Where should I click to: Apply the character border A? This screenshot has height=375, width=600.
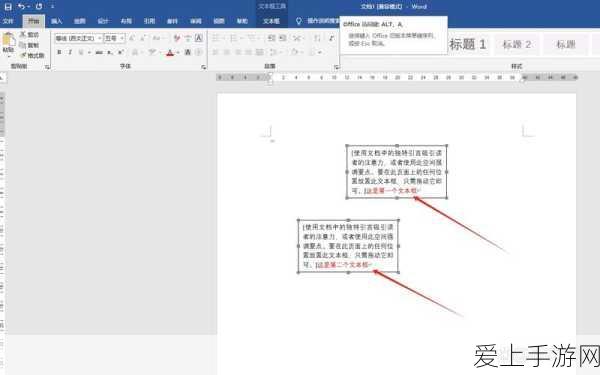pos(199,38)
